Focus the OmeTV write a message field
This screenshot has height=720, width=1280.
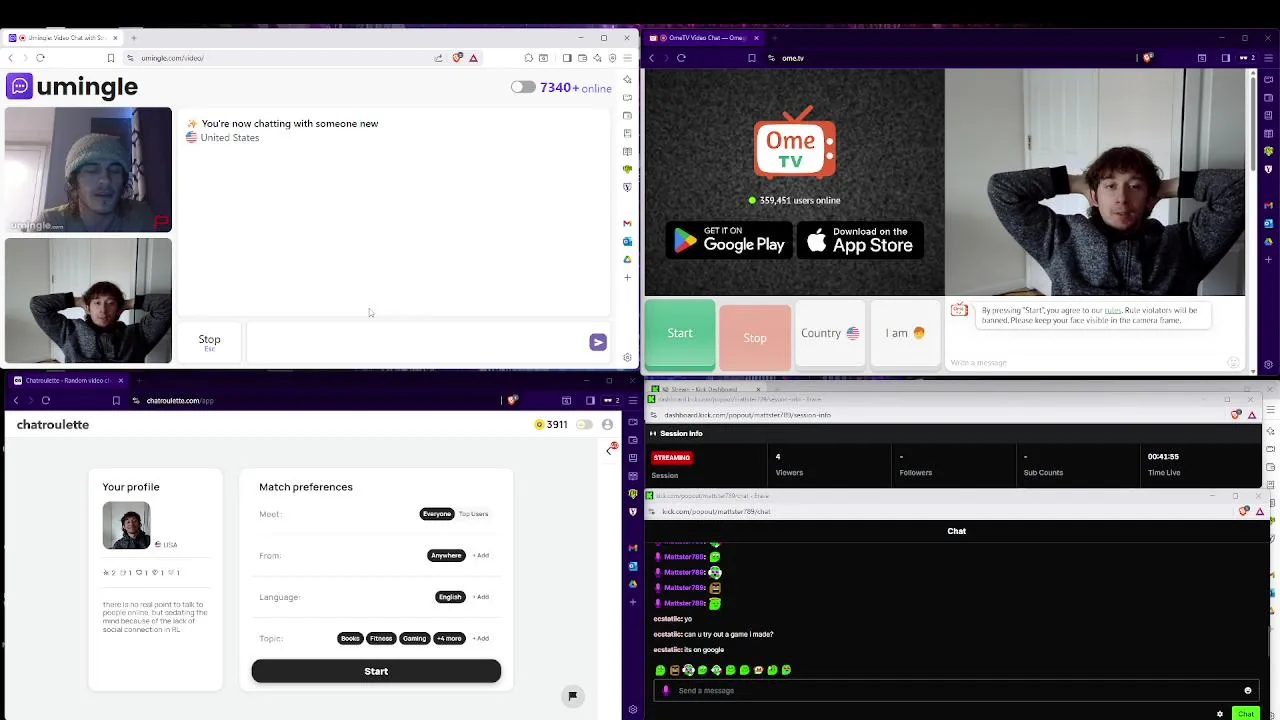[1085, 362]
